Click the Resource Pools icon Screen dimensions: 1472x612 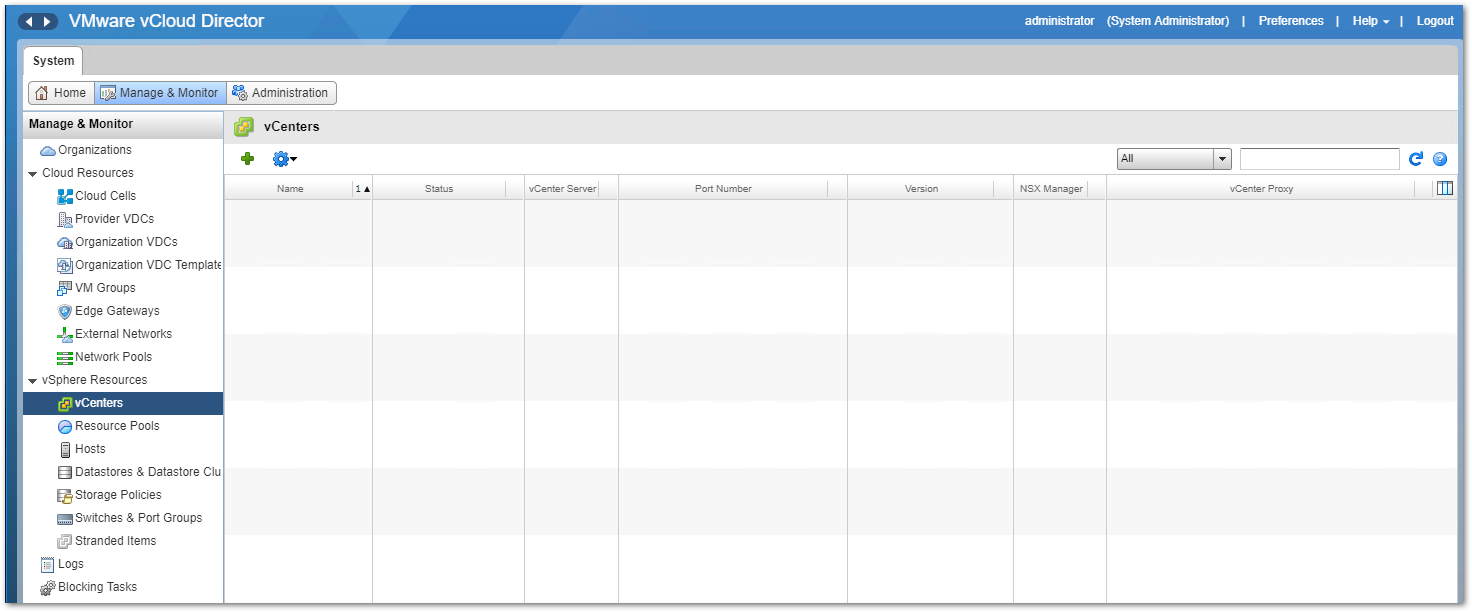[x=66, y=426]
